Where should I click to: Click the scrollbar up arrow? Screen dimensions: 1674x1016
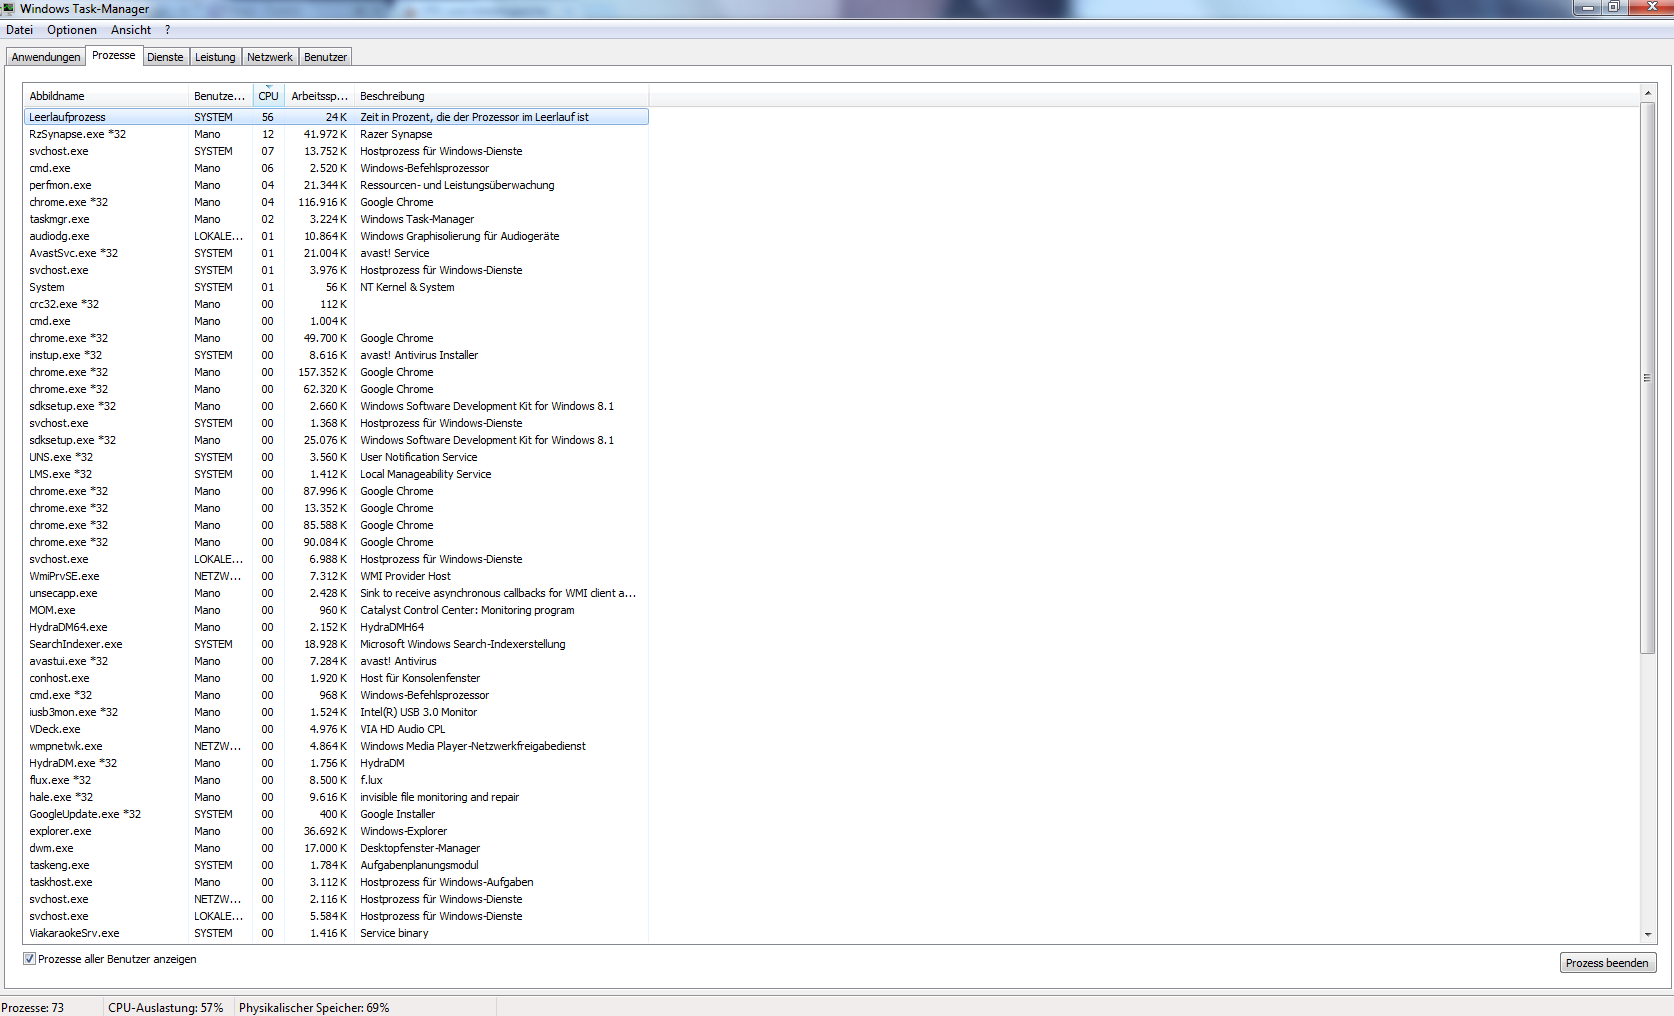point(1648,93)
